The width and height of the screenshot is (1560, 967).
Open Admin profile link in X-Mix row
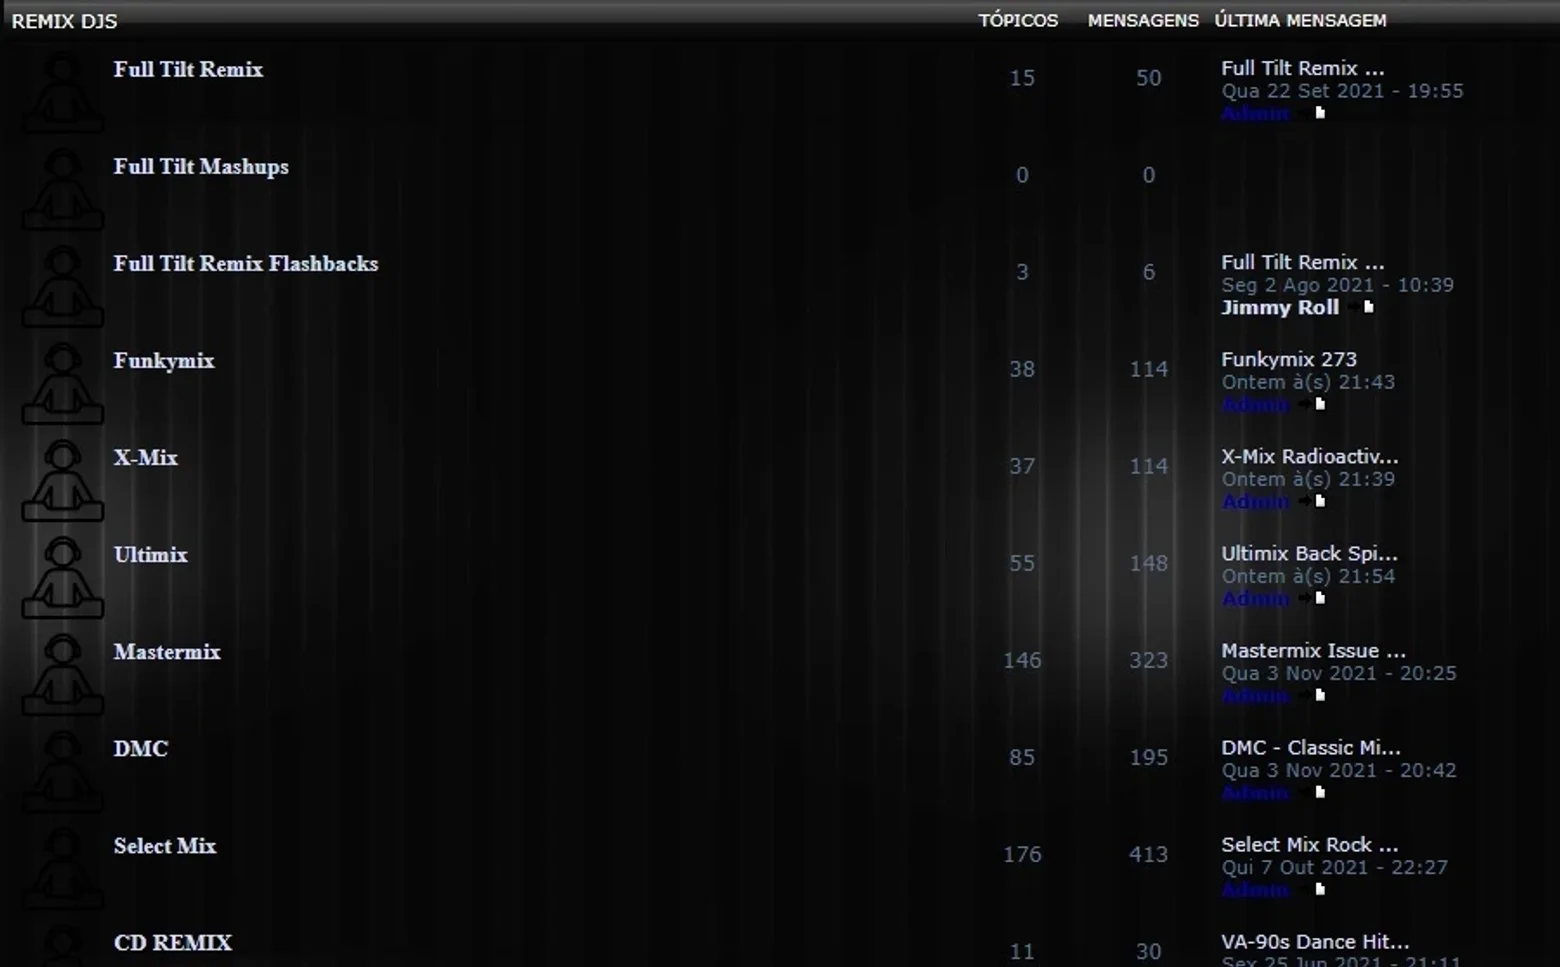click(x=1255, y=501)
